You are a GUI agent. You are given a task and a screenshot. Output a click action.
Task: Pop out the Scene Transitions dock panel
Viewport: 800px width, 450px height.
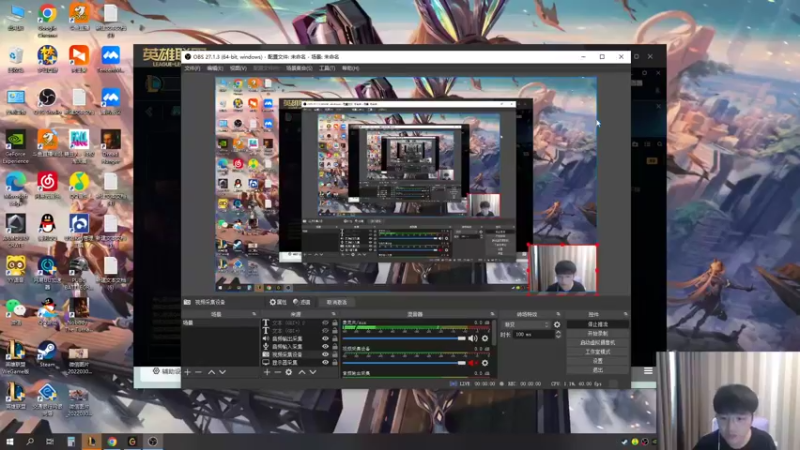[558, 314]
